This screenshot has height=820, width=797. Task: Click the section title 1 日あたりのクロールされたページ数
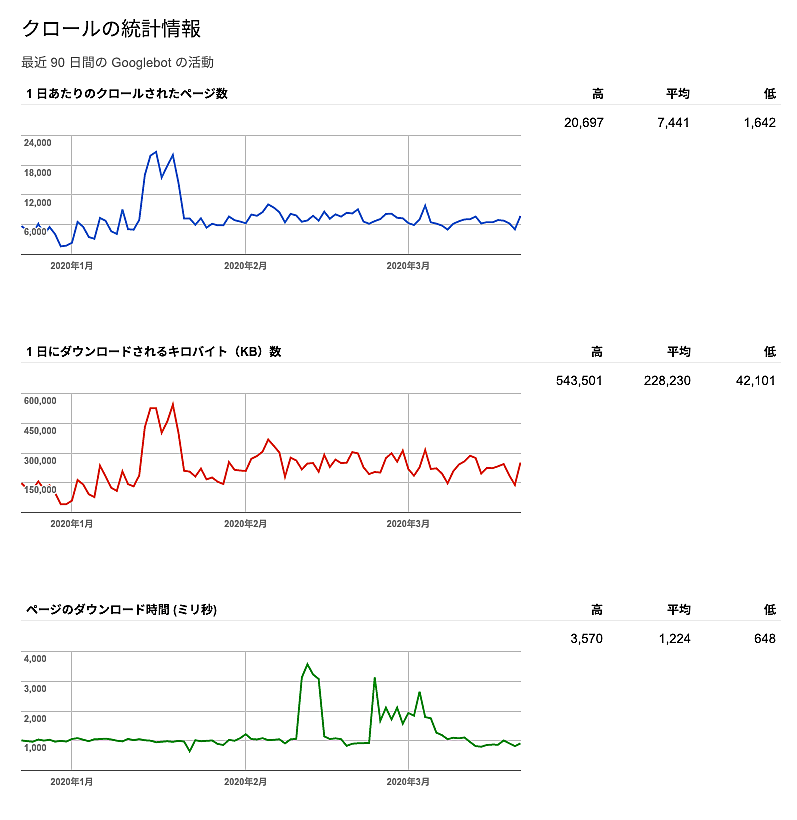click(x=127, y=94)
